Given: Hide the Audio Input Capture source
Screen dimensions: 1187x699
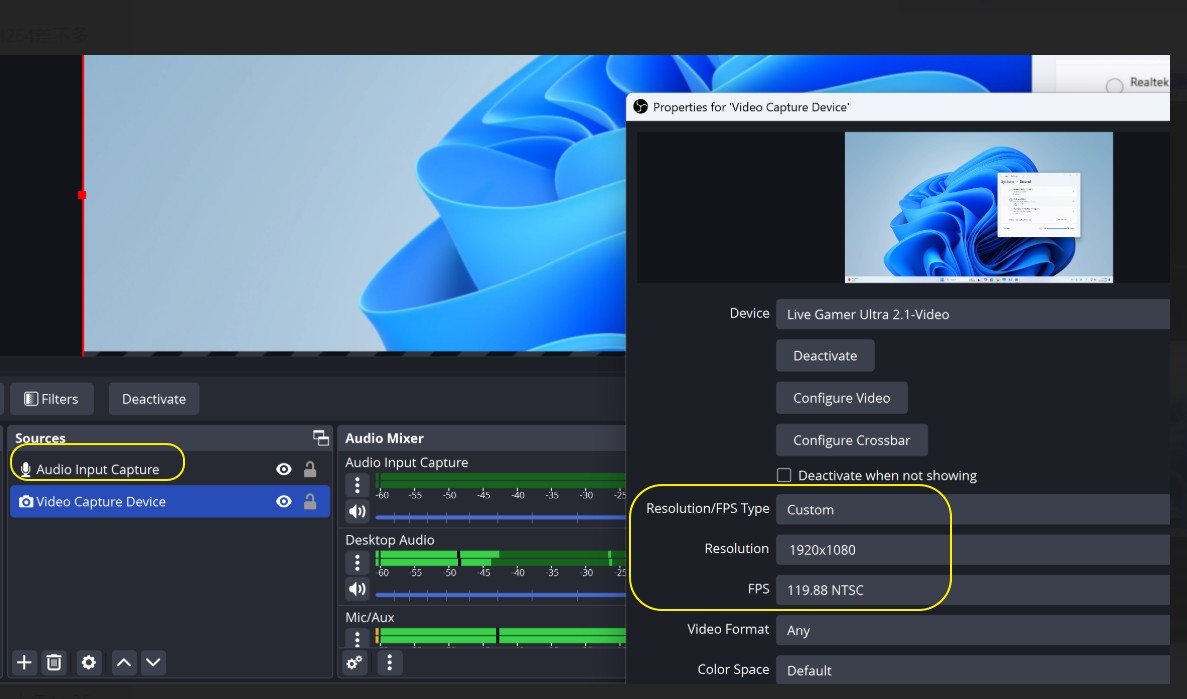Looking at the screenshot, I should pos(284,470).
